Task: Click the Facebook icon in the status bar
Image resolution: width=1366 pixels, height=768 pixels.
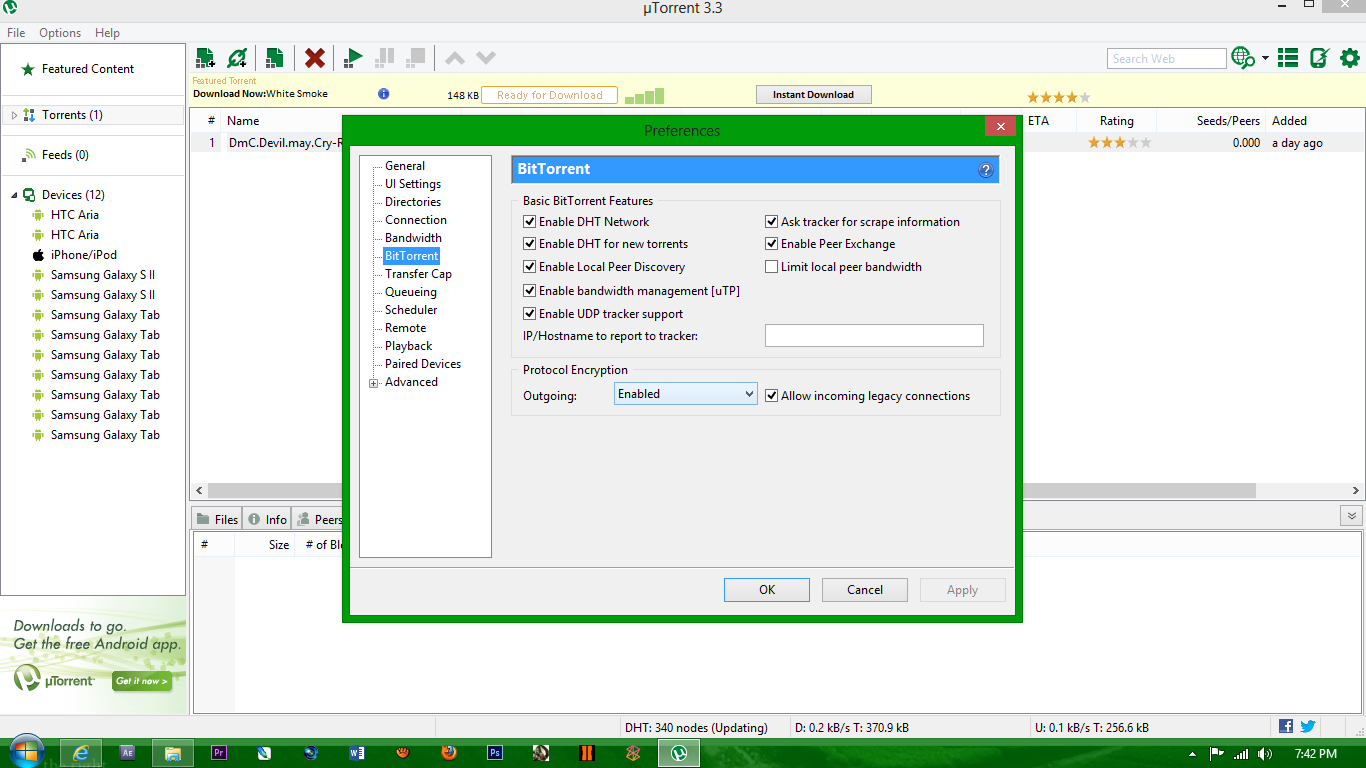Action: click(x=1286, y=726)
